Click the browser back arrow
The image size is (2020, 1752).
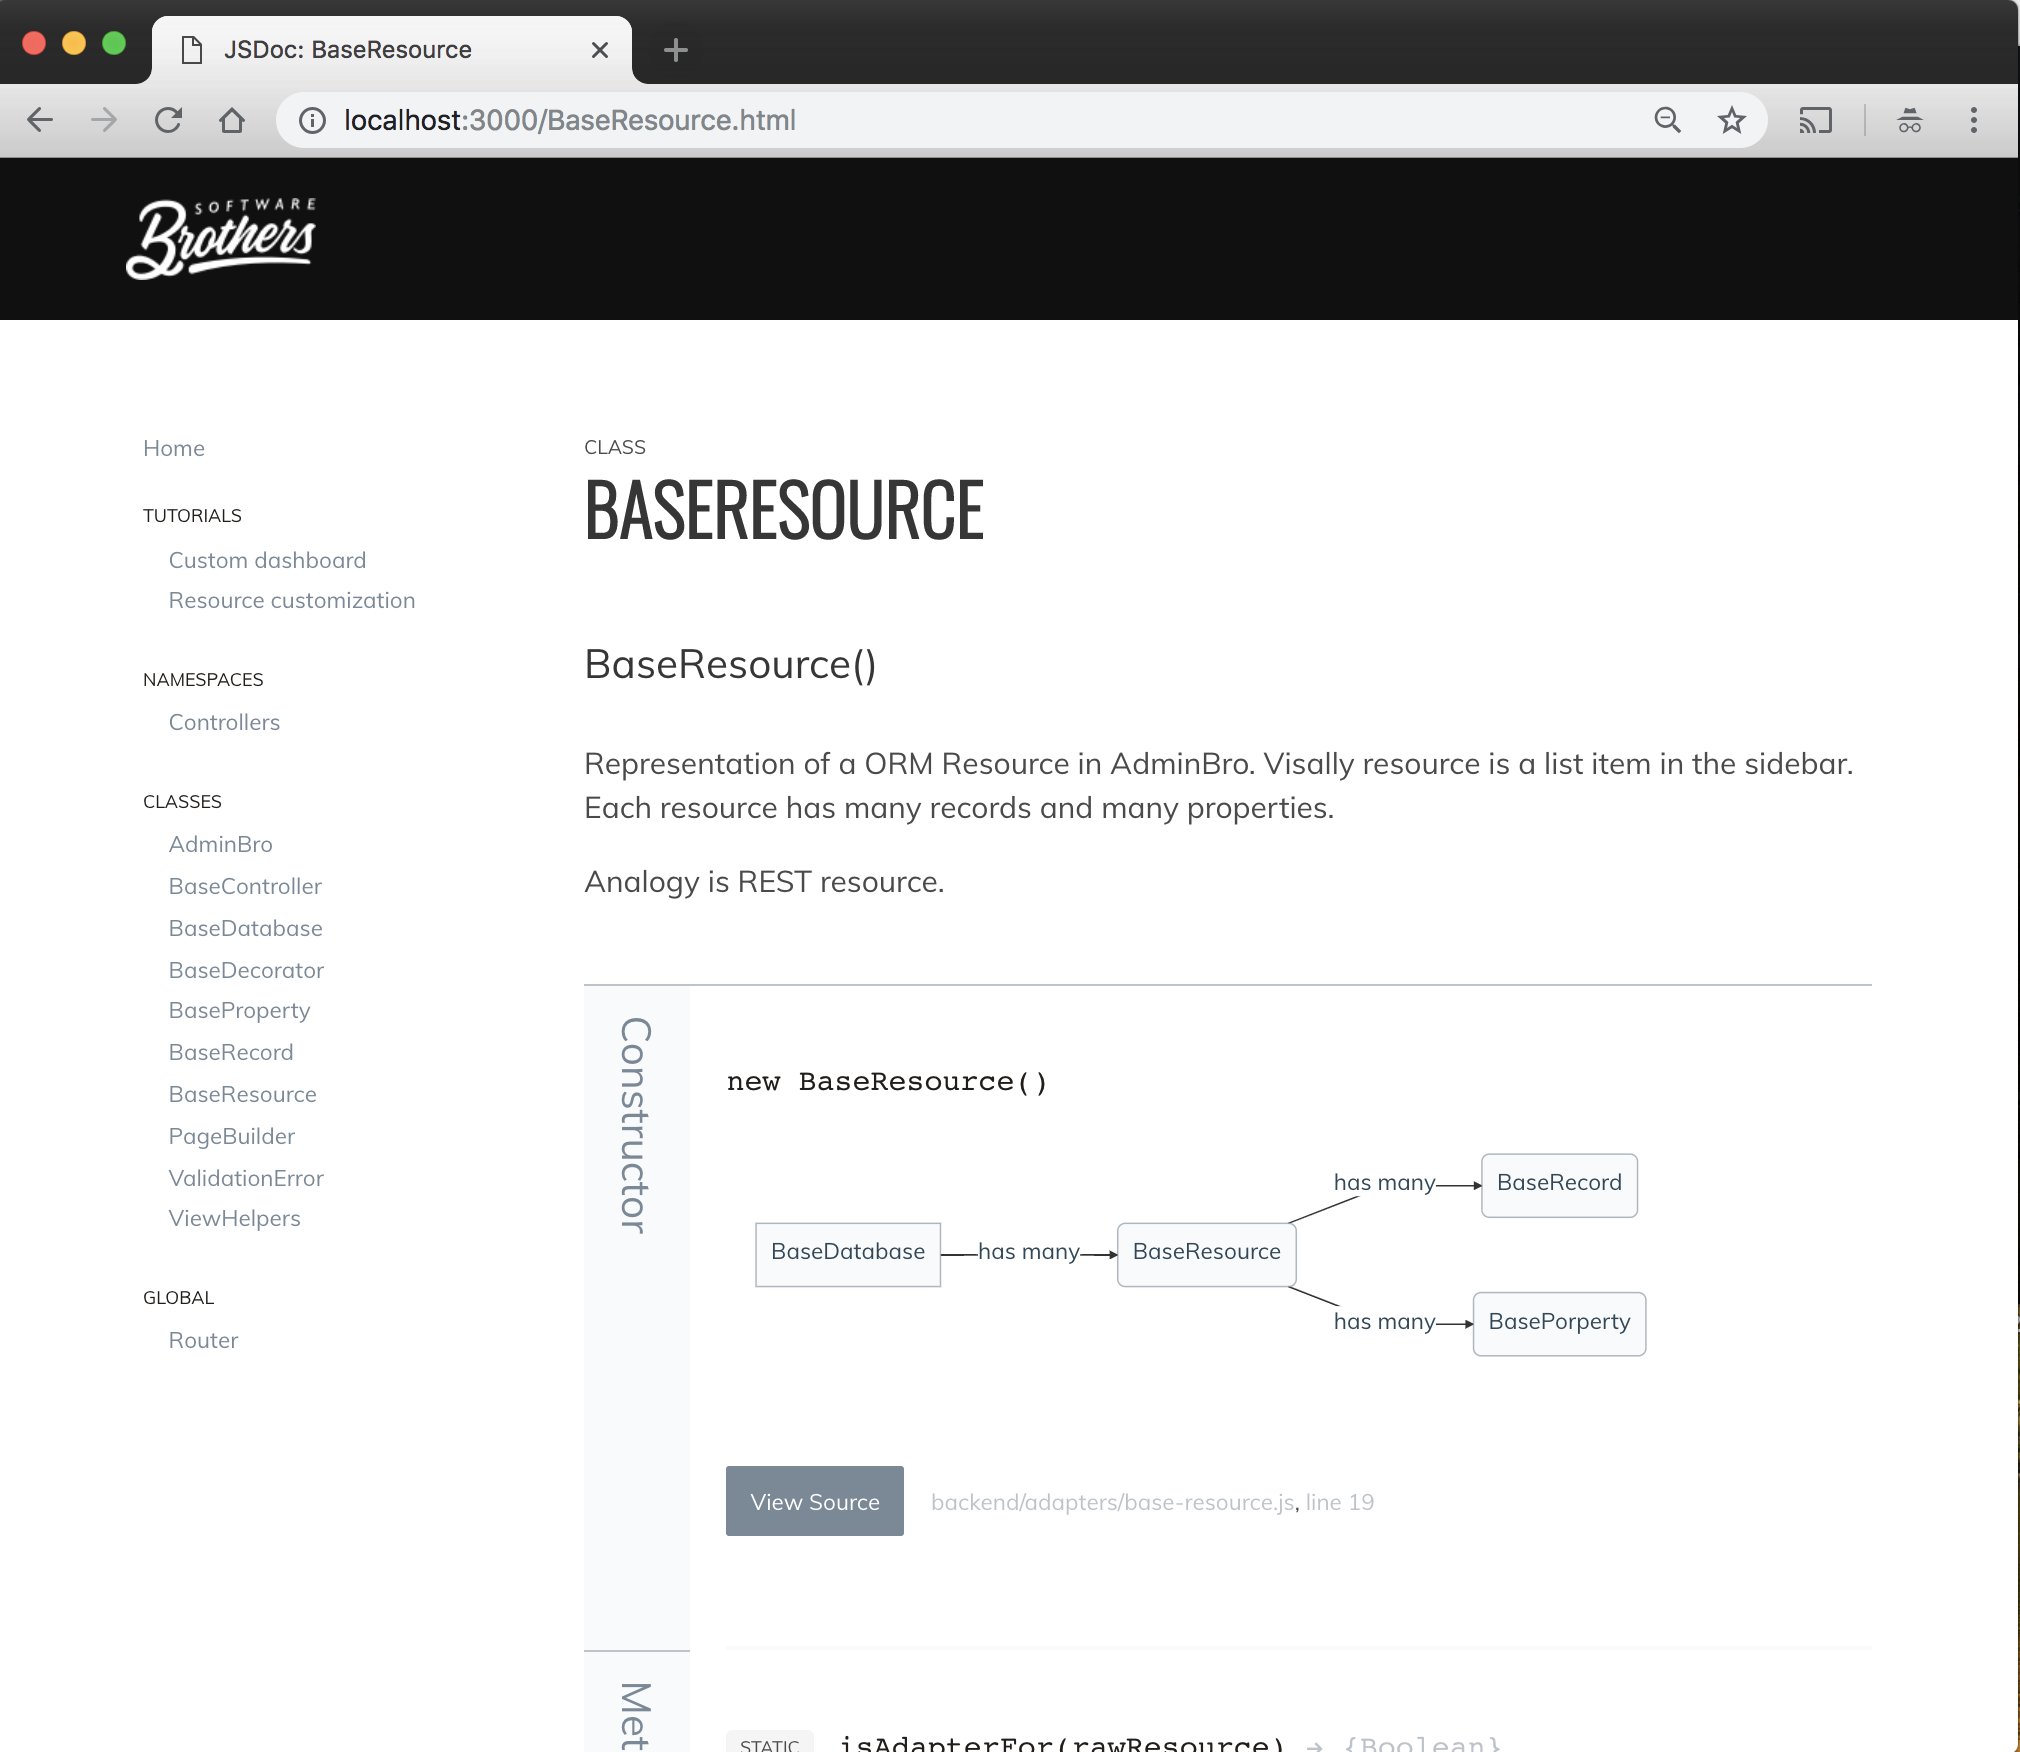click(40, 120)
